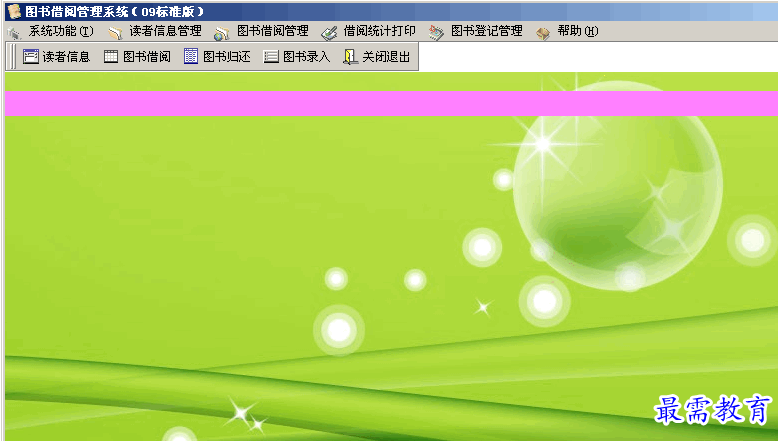The image size is (778, 441).
Task: Click the 图书登记管理 menu icon
Action: (x=436, y=33)
